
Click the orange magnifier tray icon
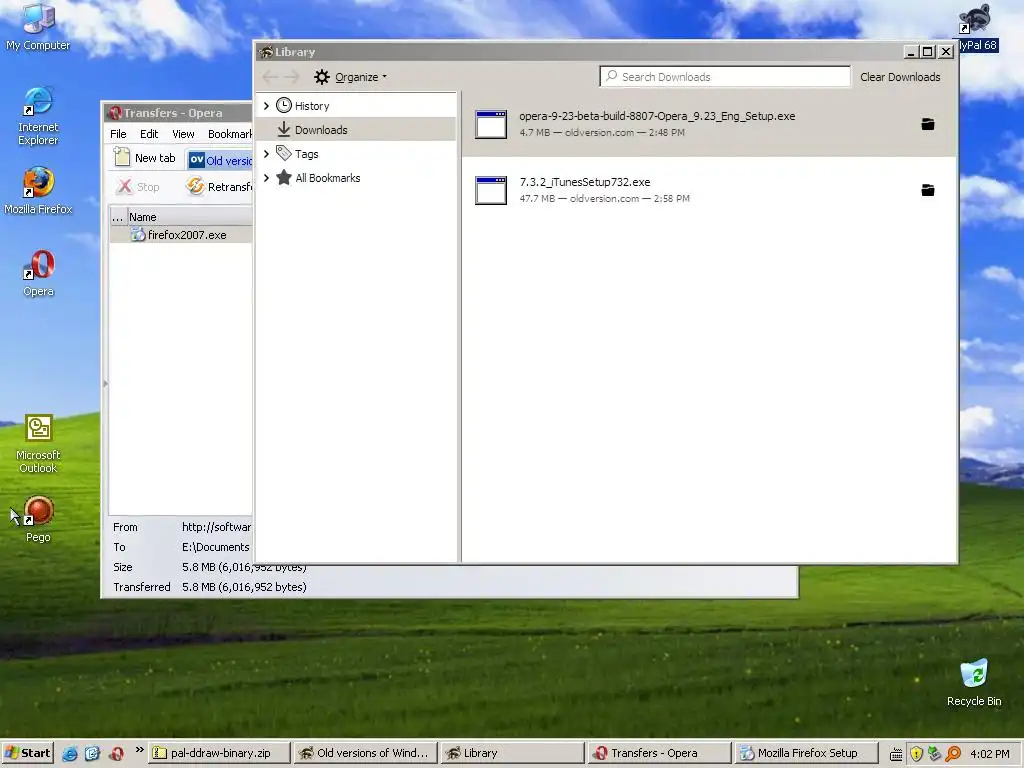(x=953, y=754)
